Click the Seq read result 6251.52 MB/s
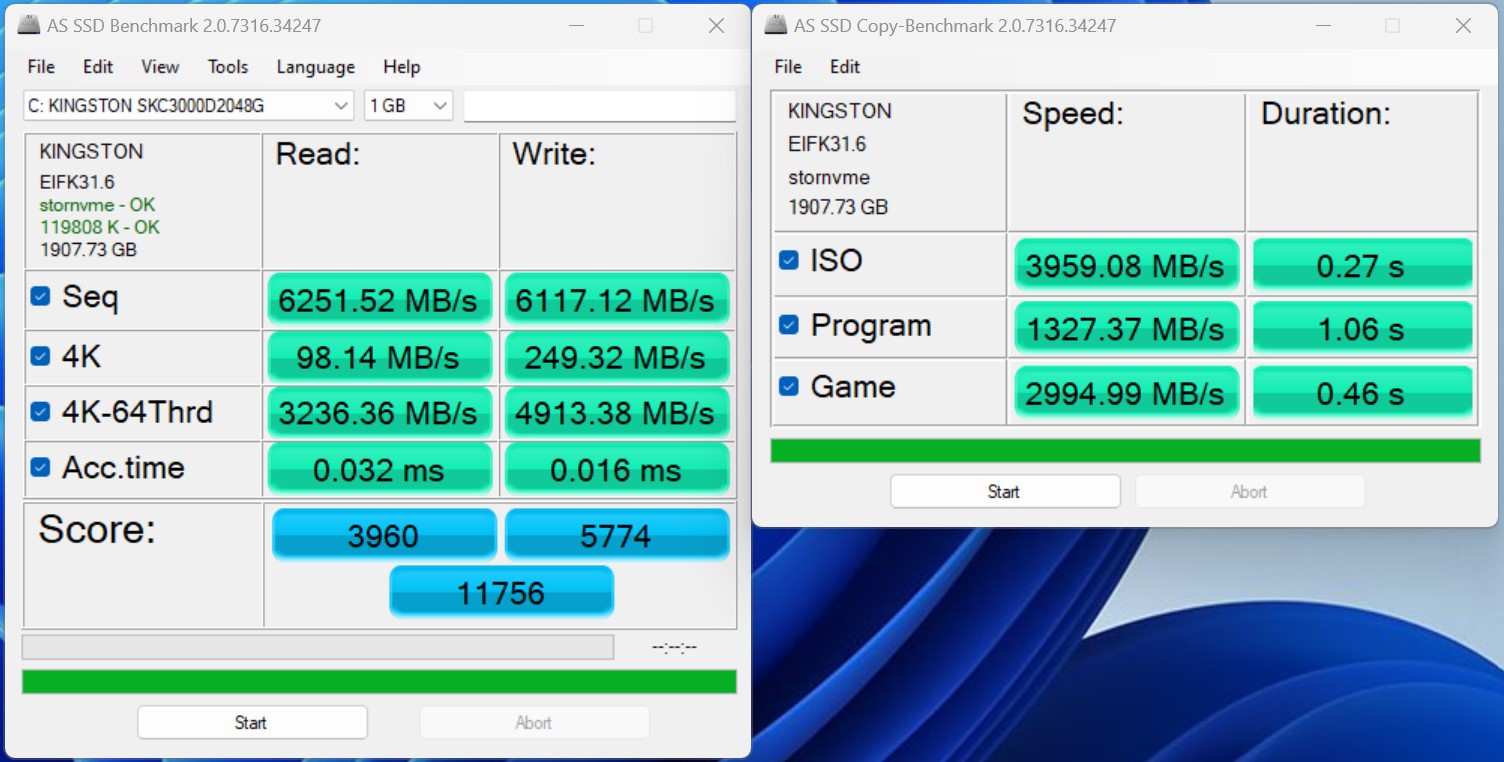Image resolution: width=1504 pixels, height=762 pixels. tap(379, 299)
